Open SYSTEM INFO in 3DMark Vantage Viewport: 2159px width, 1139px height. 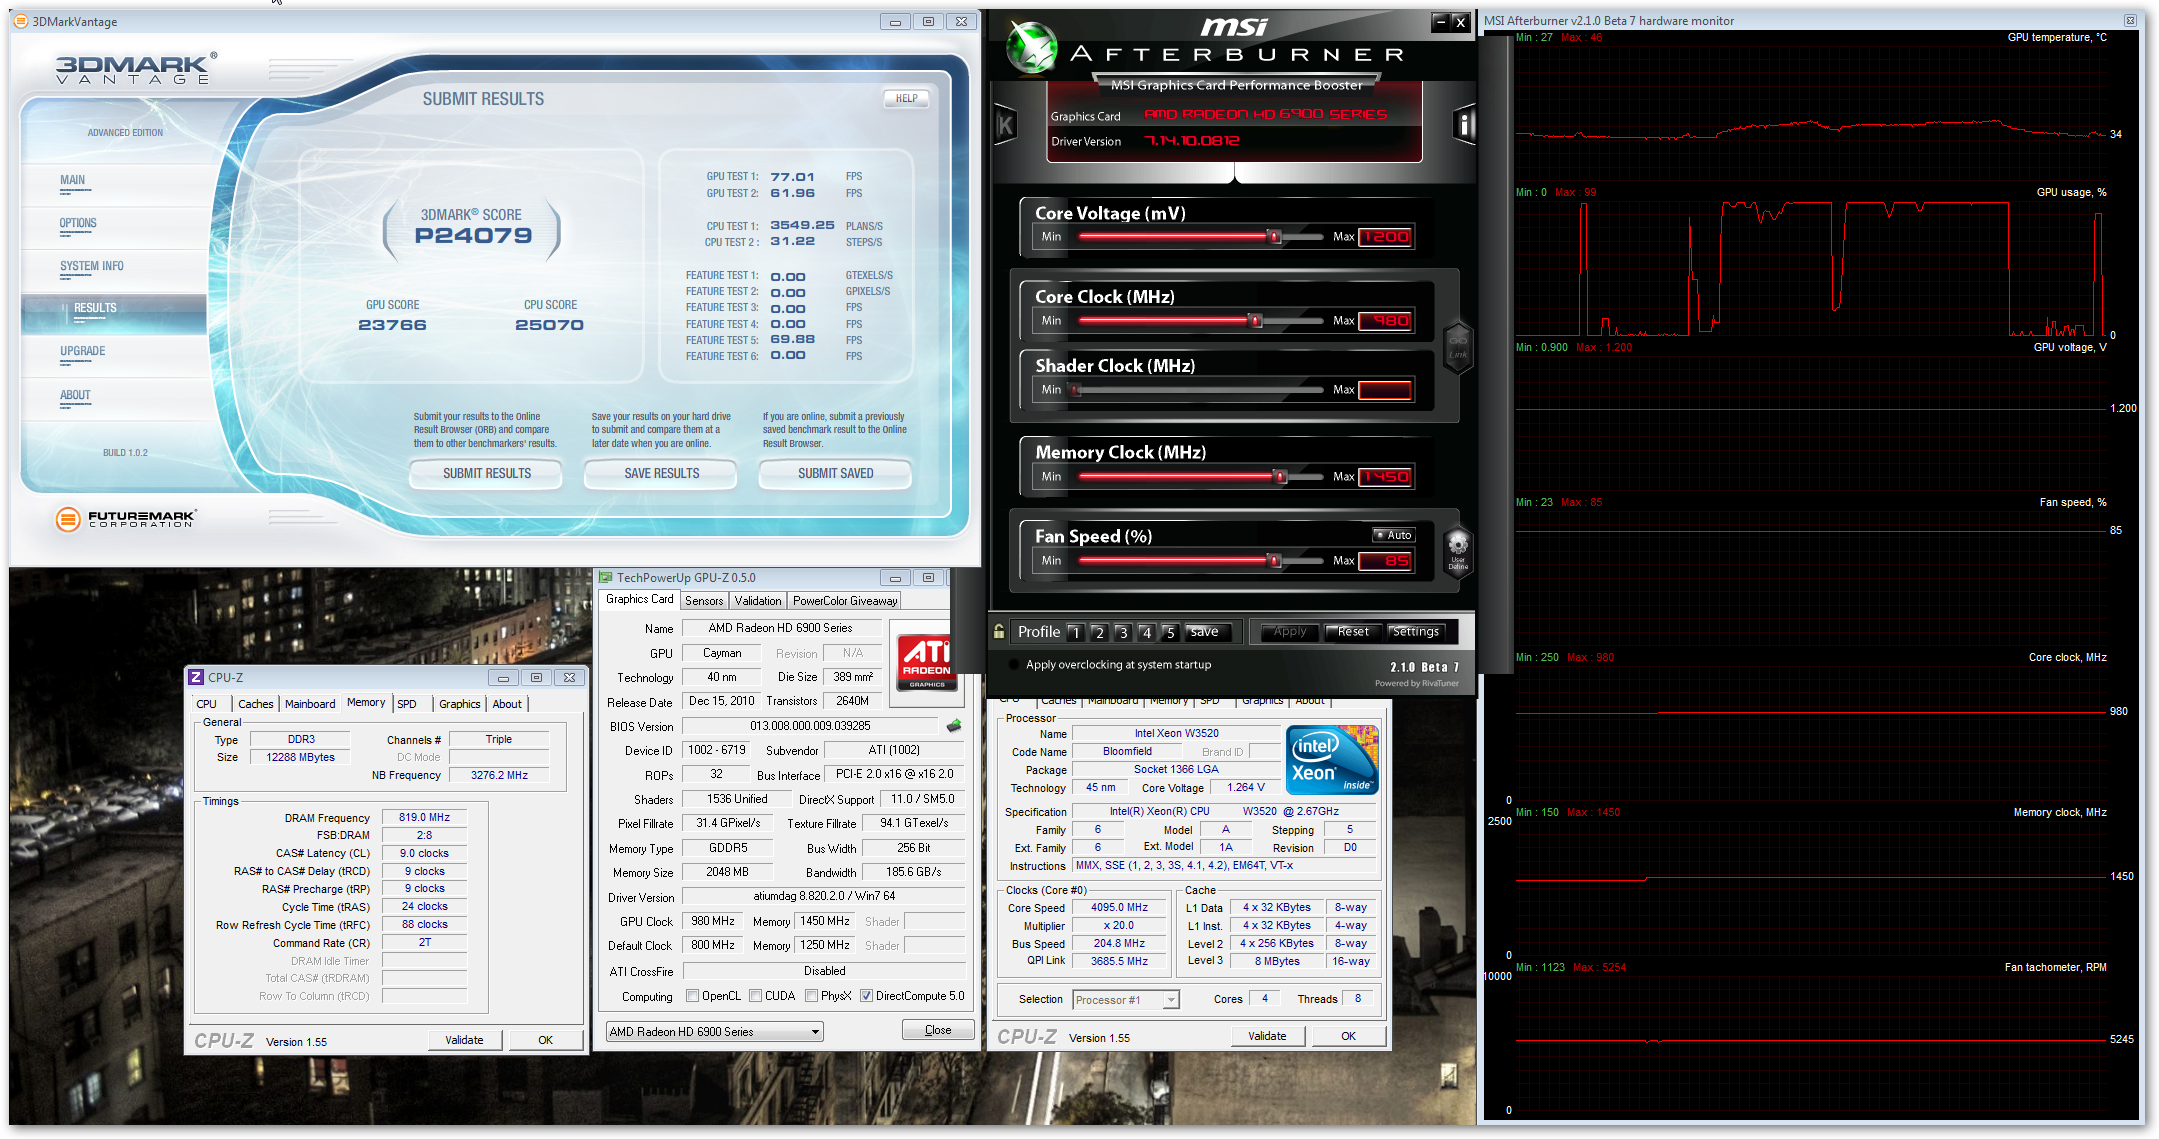pyautogui.click(x=92, y=266)
